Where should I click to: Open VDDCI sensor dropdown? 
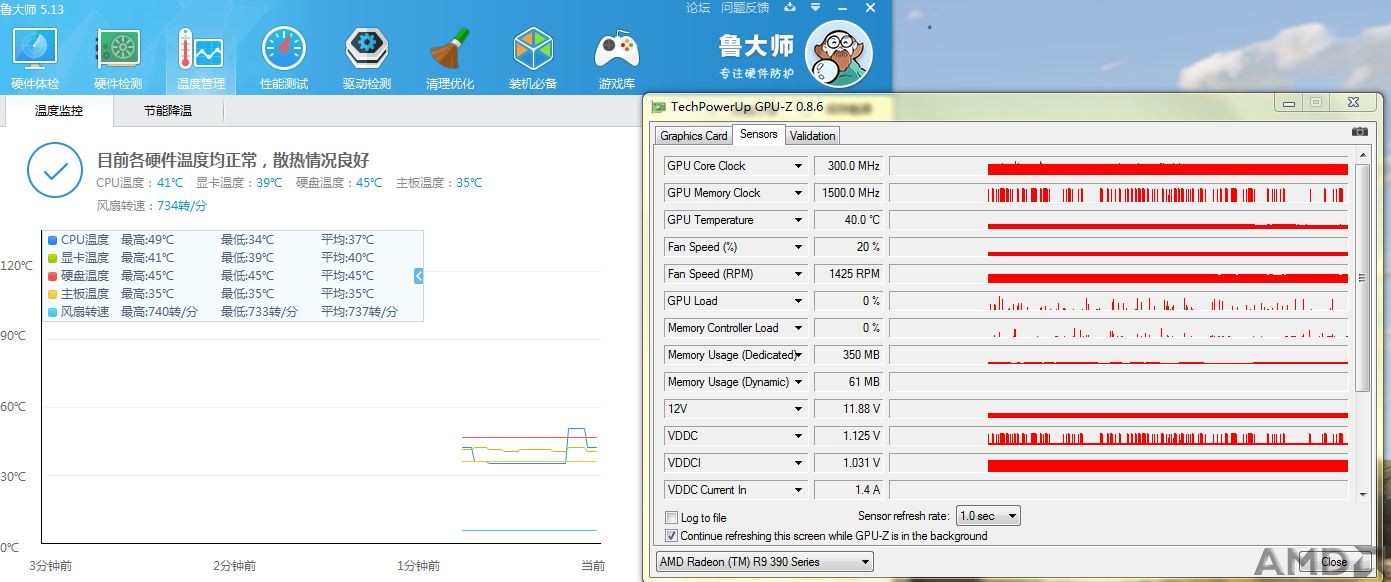point(798,463)
